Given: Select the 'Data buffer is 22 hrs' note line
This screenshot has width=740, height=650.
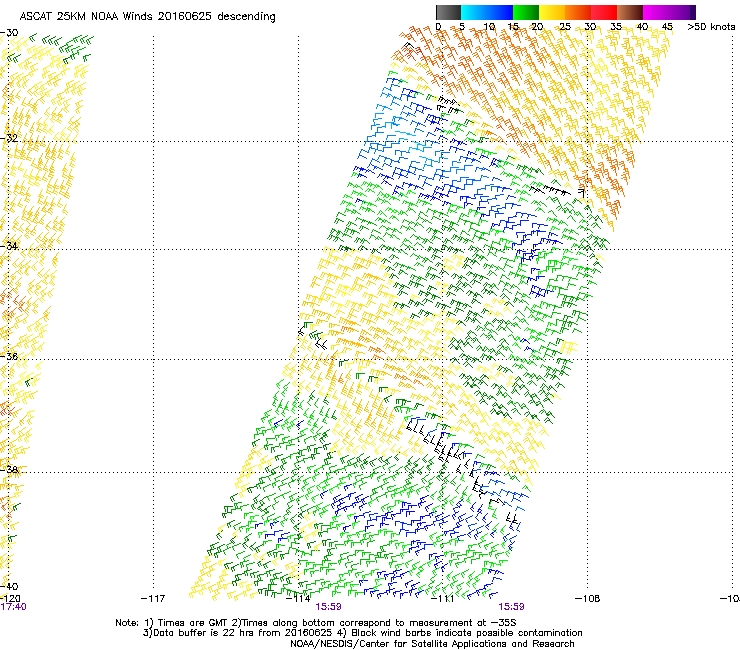Looking at the screenshot, I should click(362, 633).
